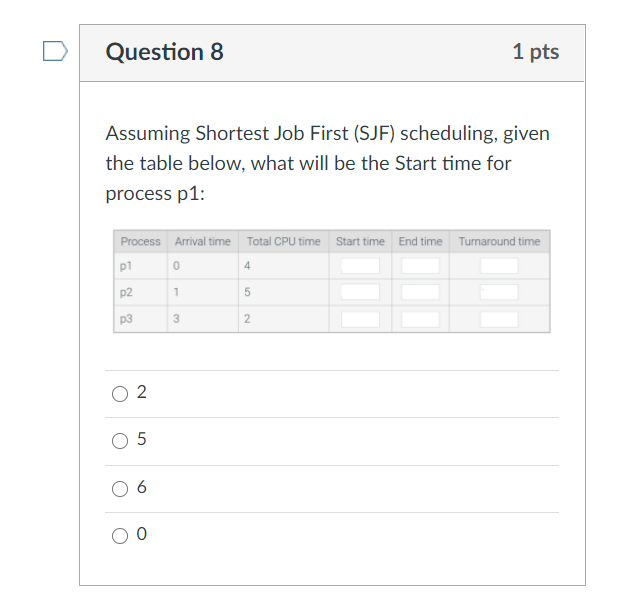Focus the End time box for p3
Viewport: 629px width, 614px height.
[420, 319]
